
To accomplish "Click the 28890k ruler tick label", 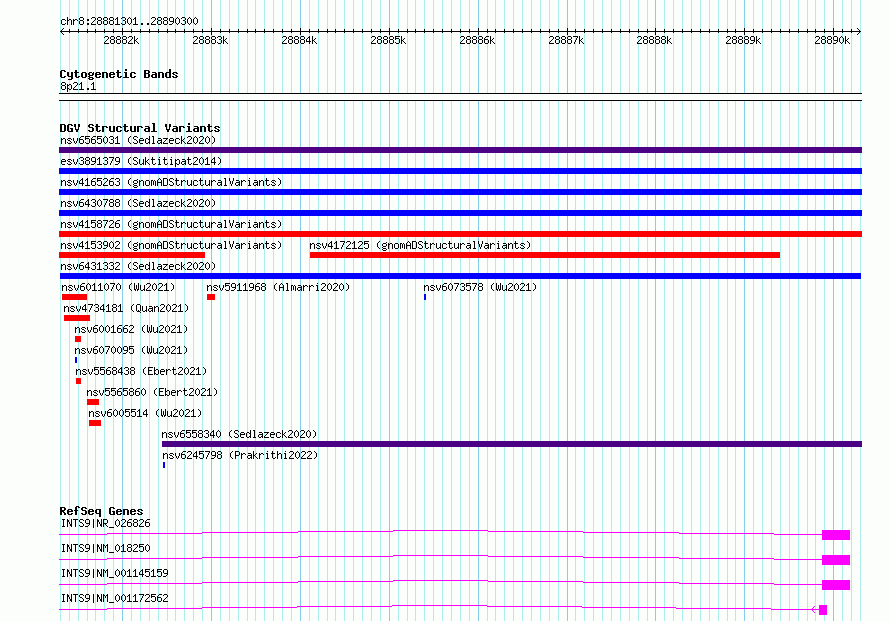I will 832,40.
